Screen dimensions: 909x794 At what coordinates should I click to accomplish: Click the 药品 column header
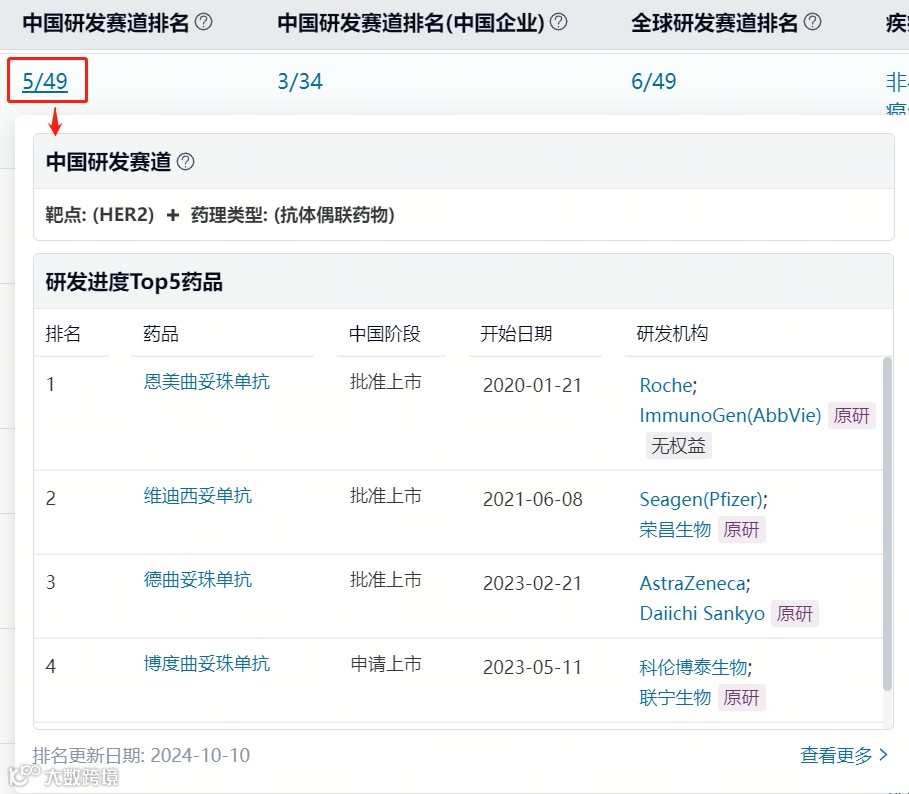click(x=161, y=334)
